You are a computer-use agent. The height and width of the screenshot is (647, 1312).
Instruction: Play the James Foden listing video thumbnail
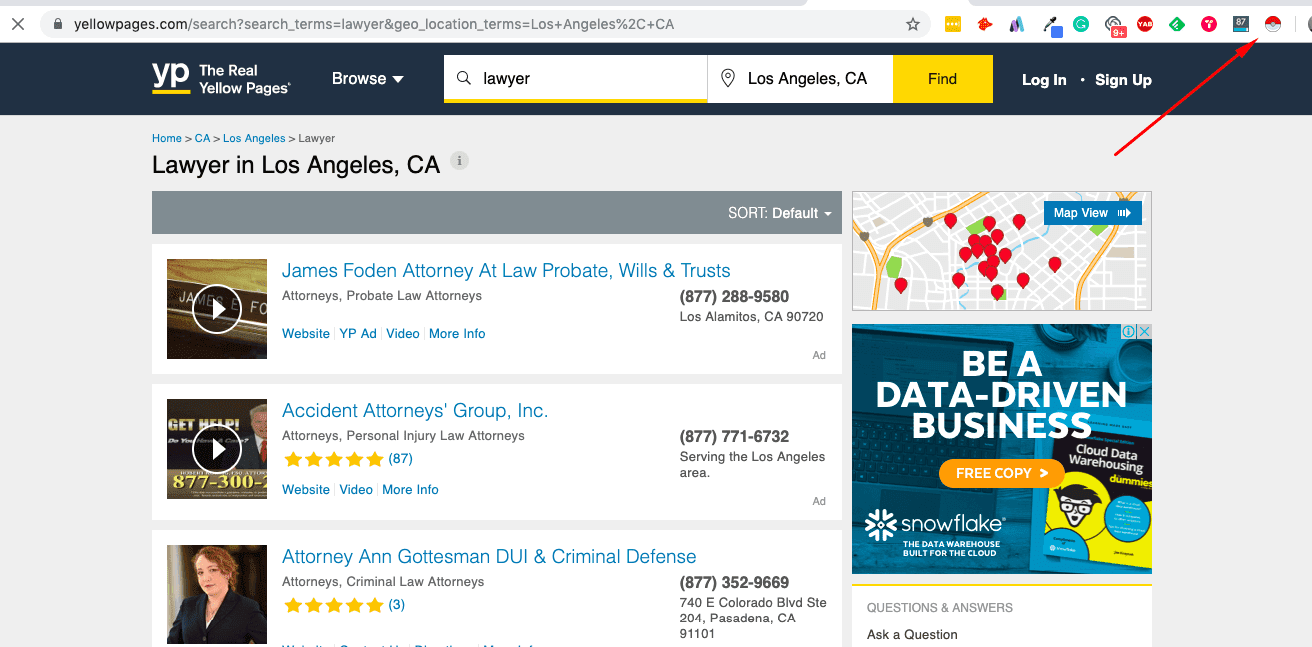(216, 308)
